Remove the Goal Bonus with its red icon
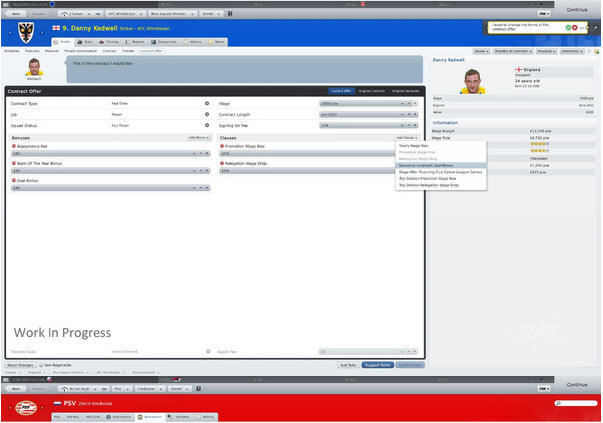 click(14, 180)
